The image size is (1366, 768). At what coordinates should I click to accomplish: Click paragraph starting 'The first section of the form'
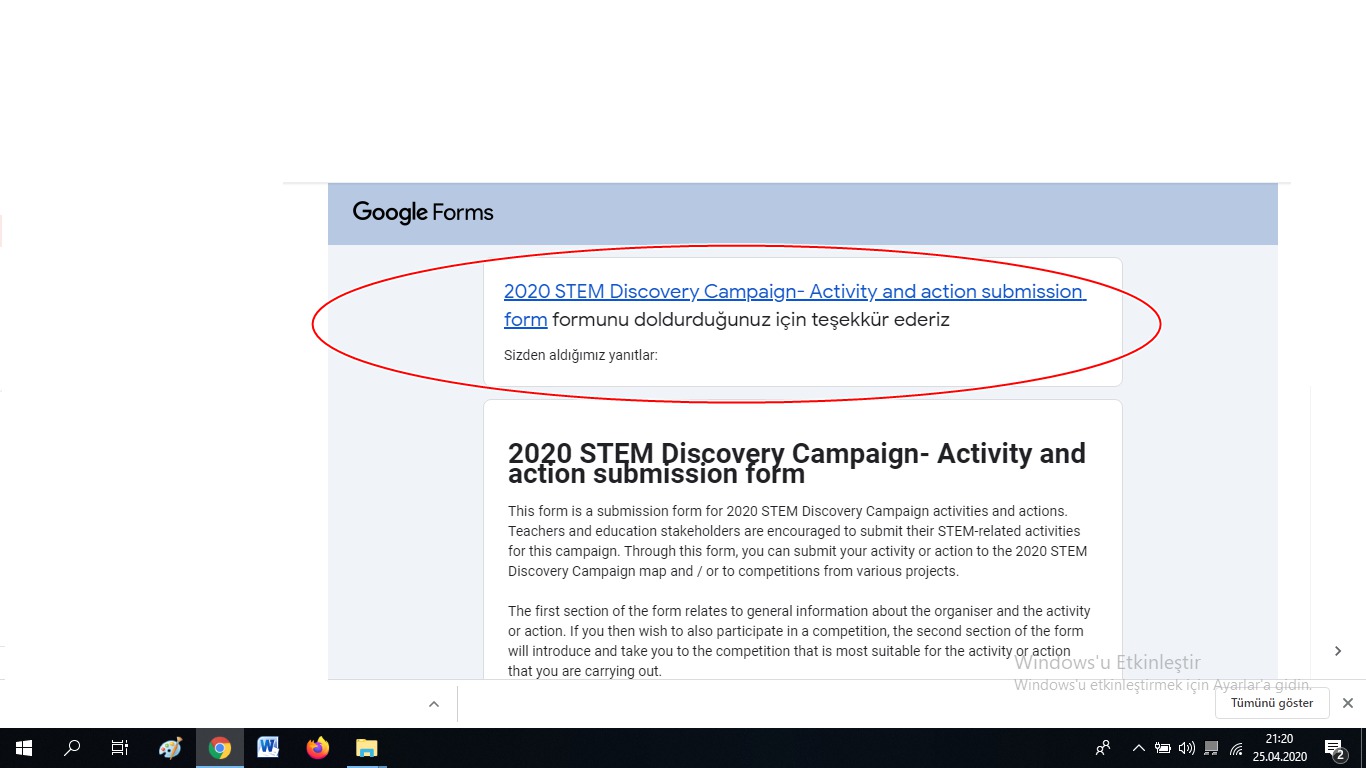[799, 641]
